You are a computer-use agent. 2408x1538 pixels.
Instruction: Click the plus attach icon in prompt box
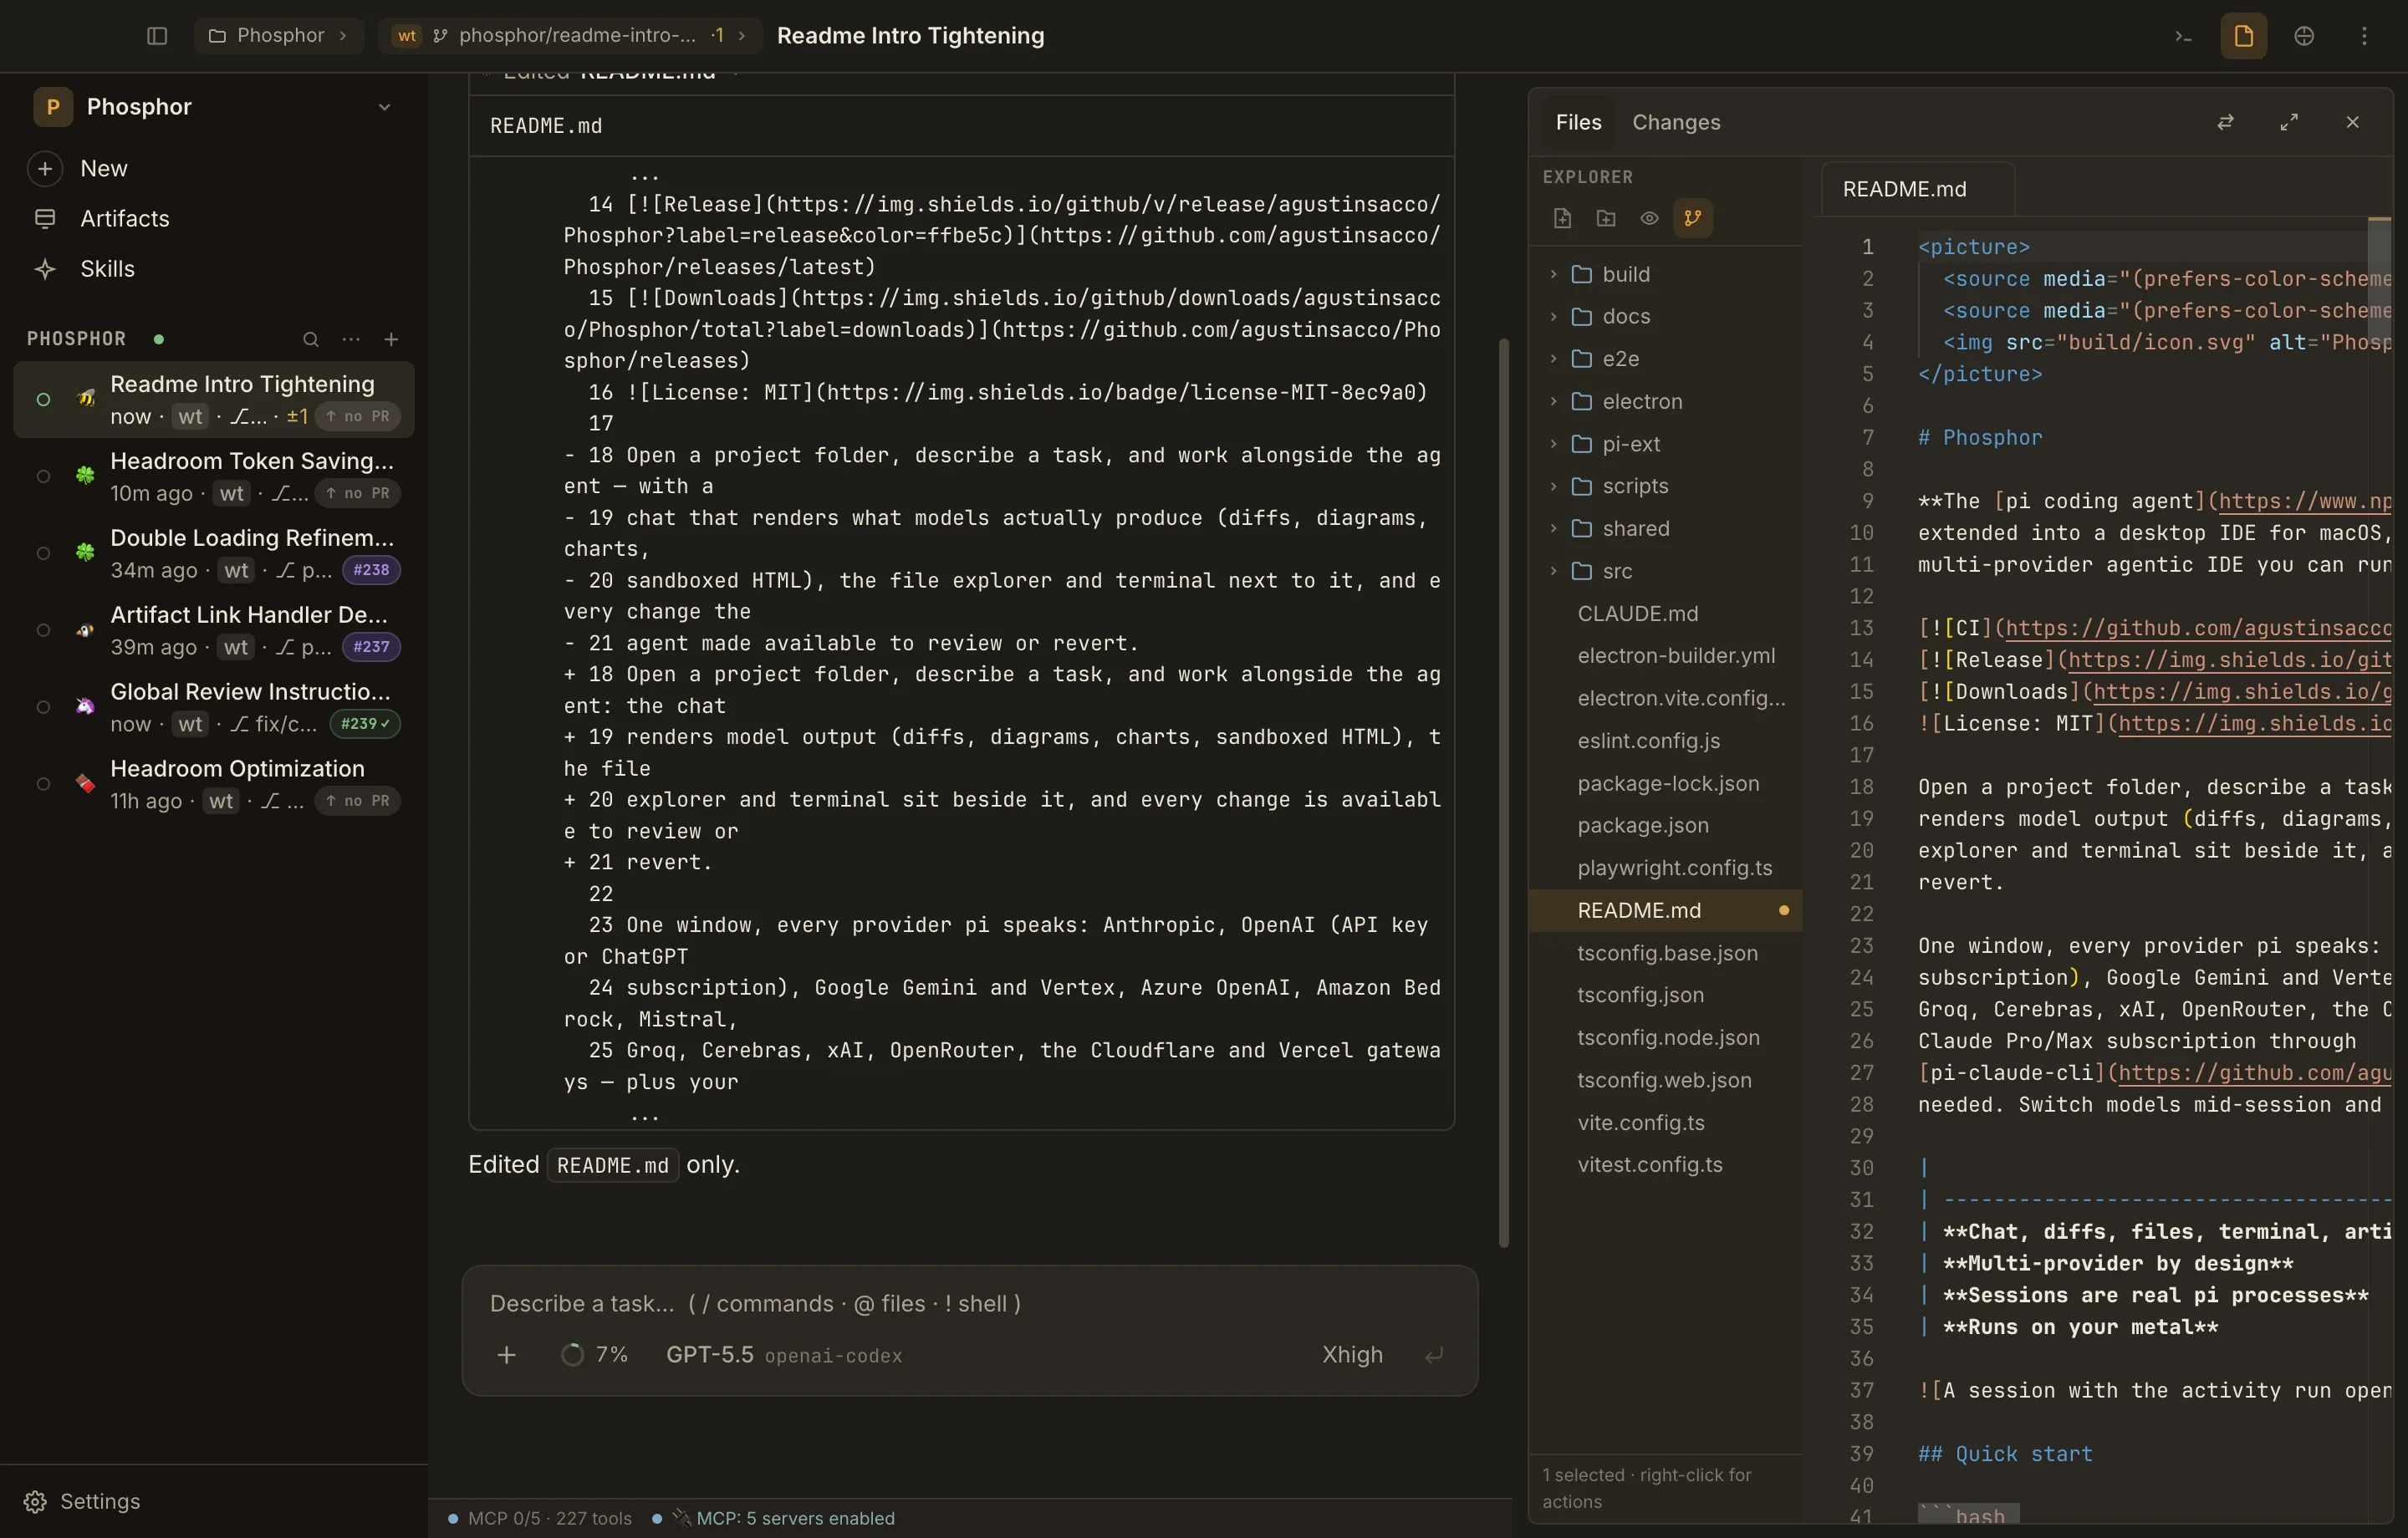[506, 1355]
